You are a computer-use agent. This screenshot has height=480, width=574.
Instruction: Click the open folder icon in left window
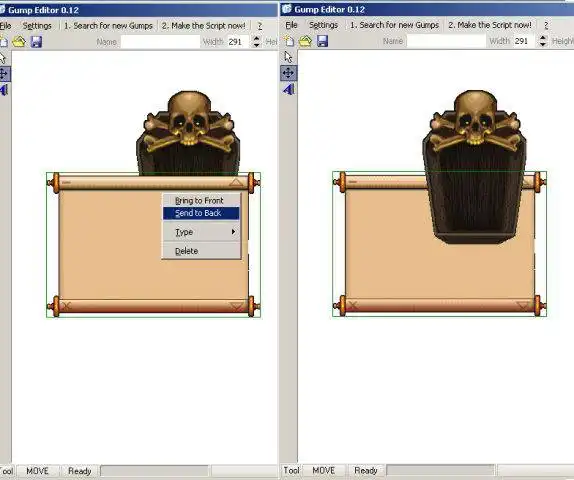19,41
